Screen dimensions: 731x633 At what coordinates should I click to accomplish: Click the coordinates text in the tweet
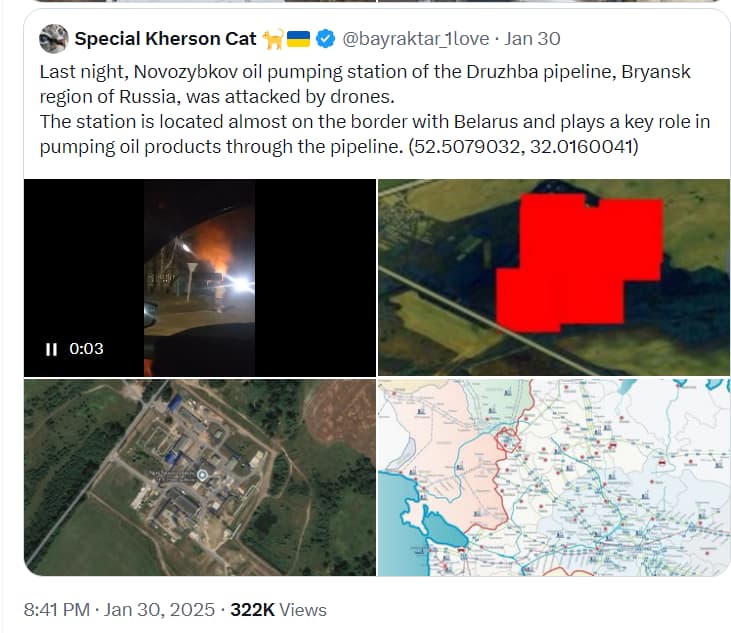tap(523, 147)
